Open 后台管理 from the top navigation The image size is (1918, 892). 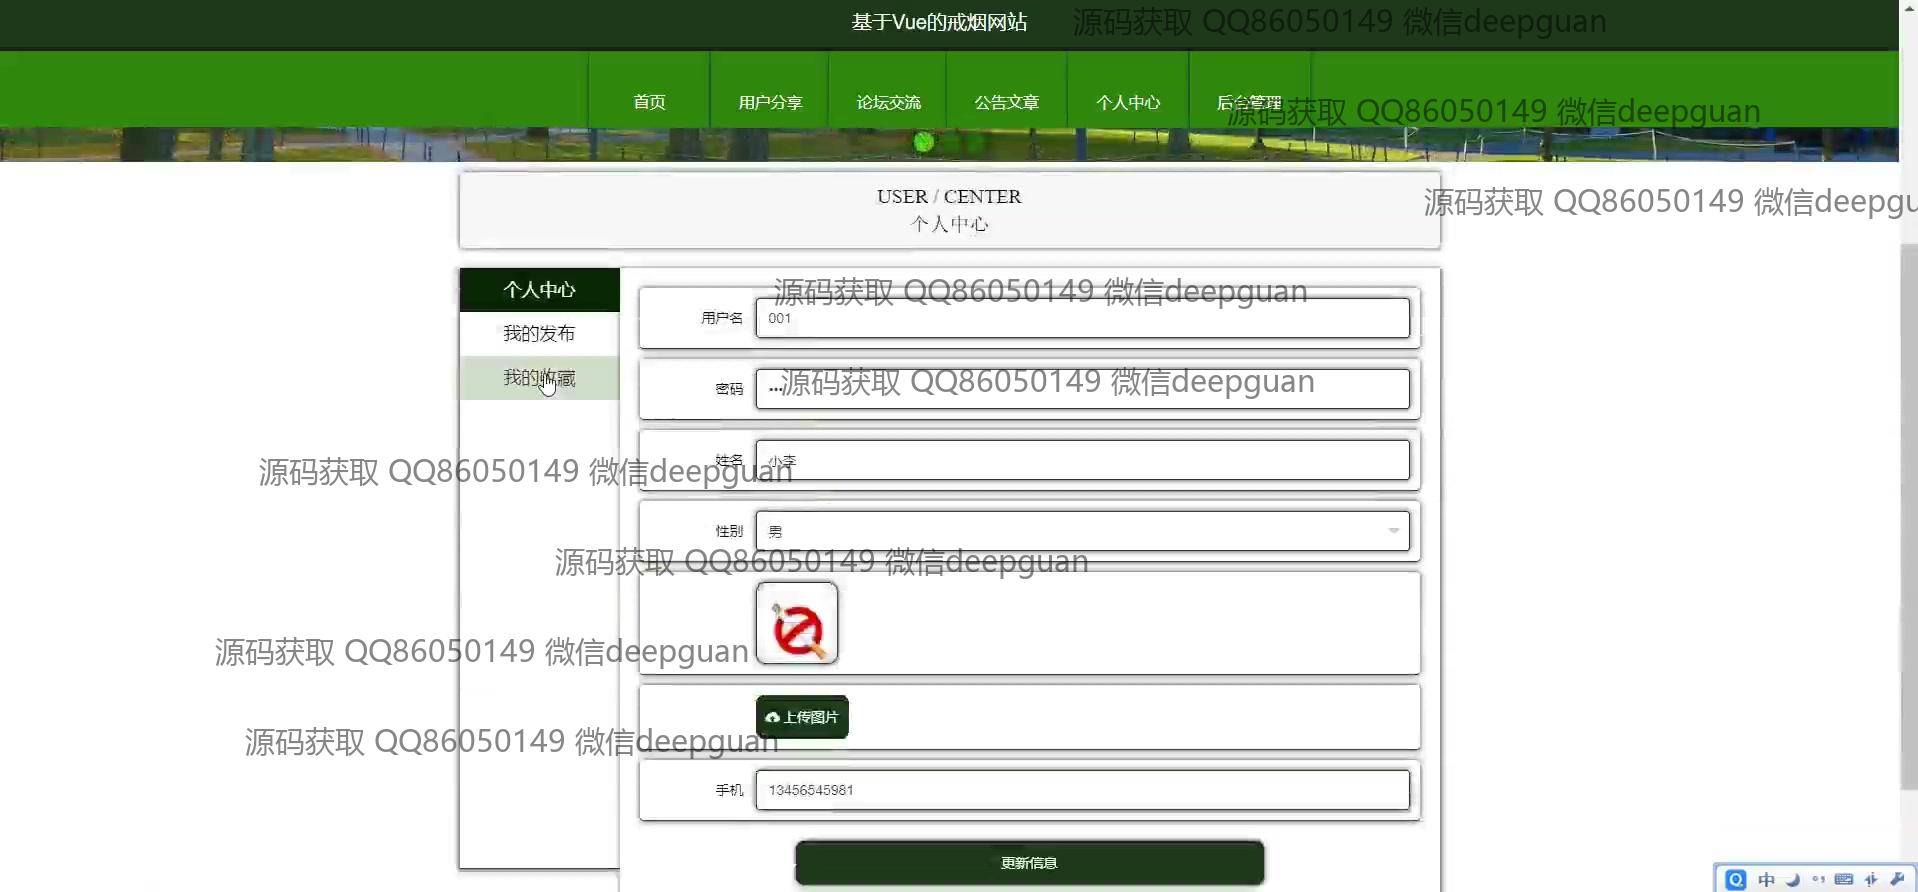[x=1248, y=102]
